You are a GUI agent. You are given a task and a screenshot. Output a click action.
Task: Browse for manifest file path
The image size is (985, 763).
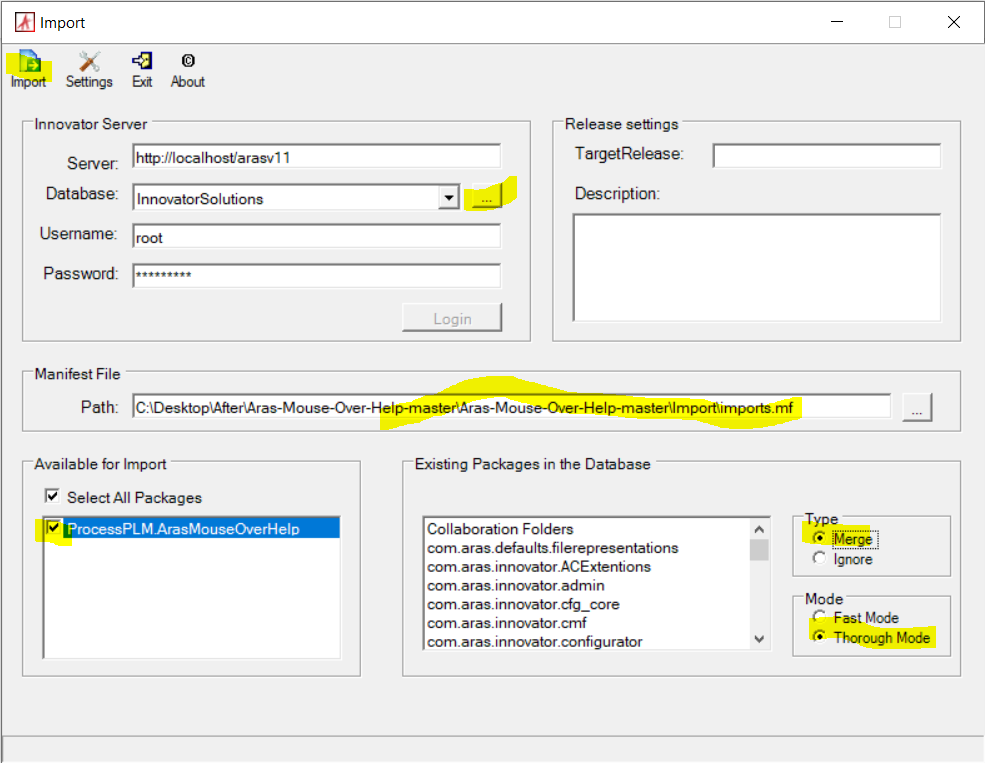click(917, 407)
